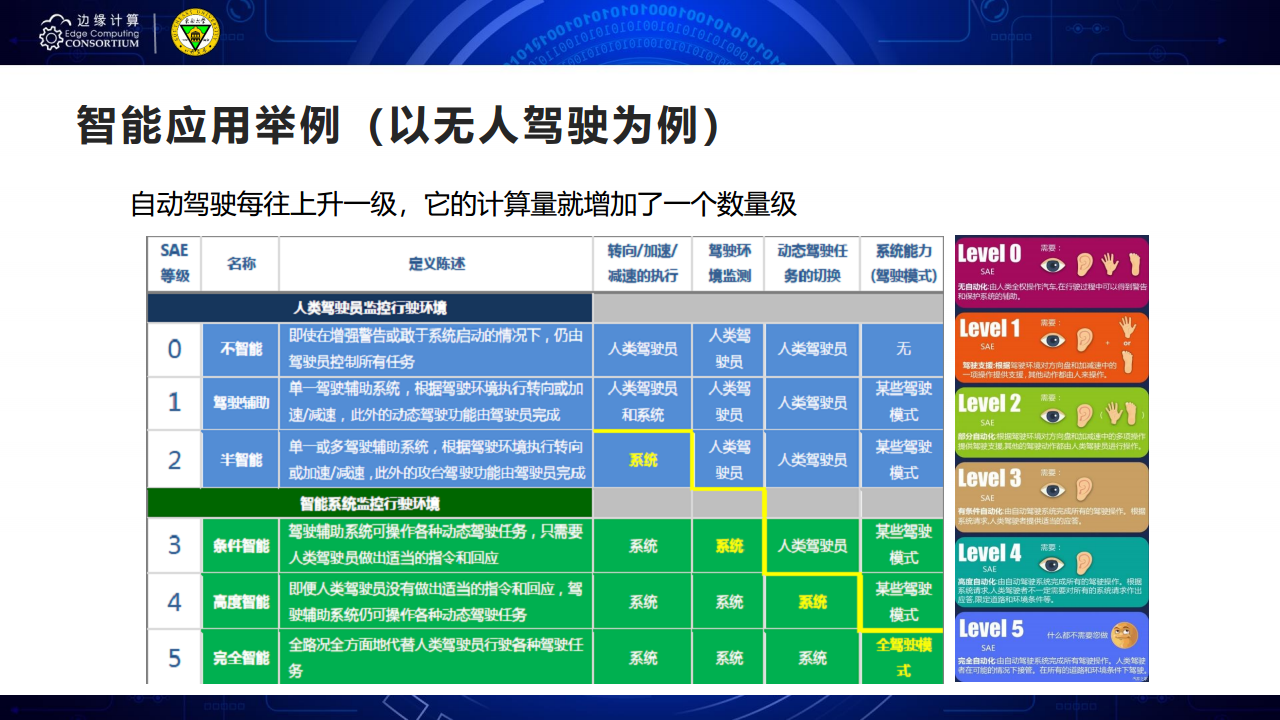This screenshot has height=720, width=1280.
Task: Click the 'Level 4' heading
Action: pyautogui.click(x=989, y=553)
